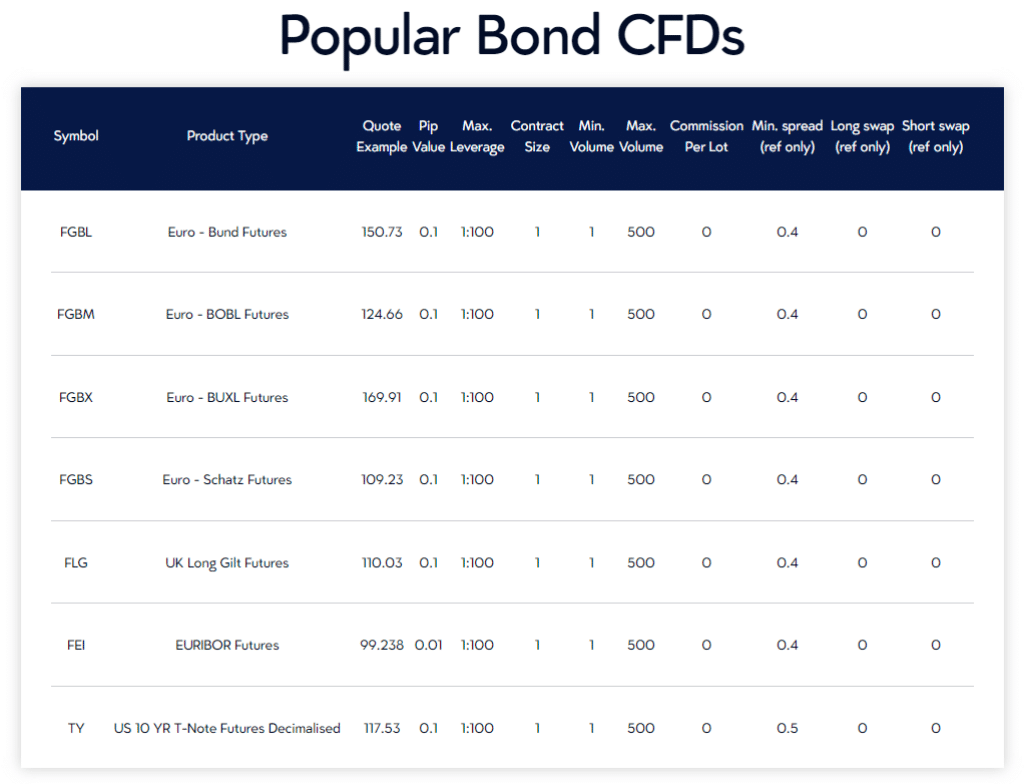Click the Min. spread column header
Viewport: 1024px width, 784px height.
click(787, 136)
